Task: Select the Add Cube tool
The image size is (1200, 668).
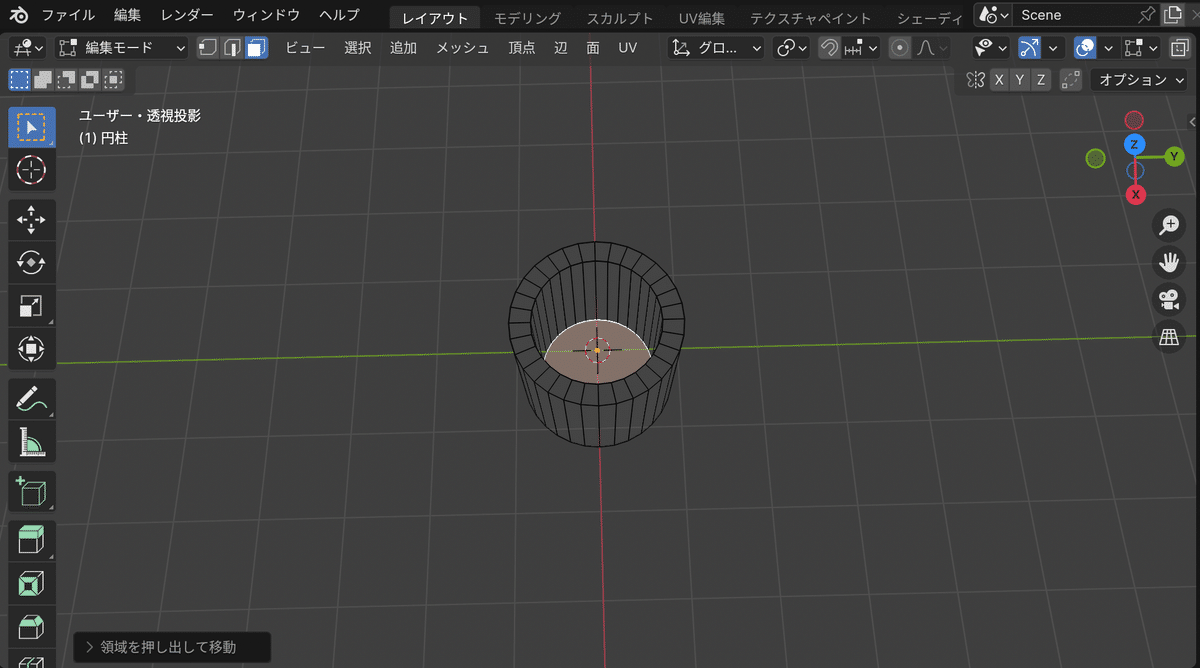Action: 32,490
